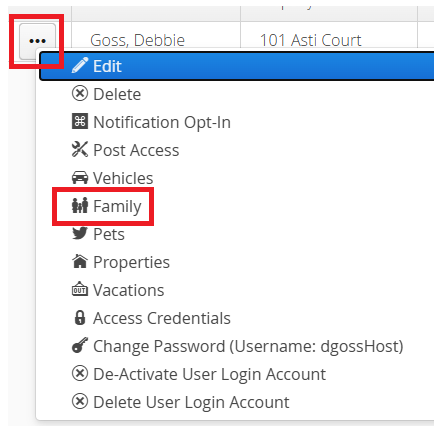Choose Notification Opt-In from the menu
The height and width of the screenshot is (426, 434).
pos(162,122)
